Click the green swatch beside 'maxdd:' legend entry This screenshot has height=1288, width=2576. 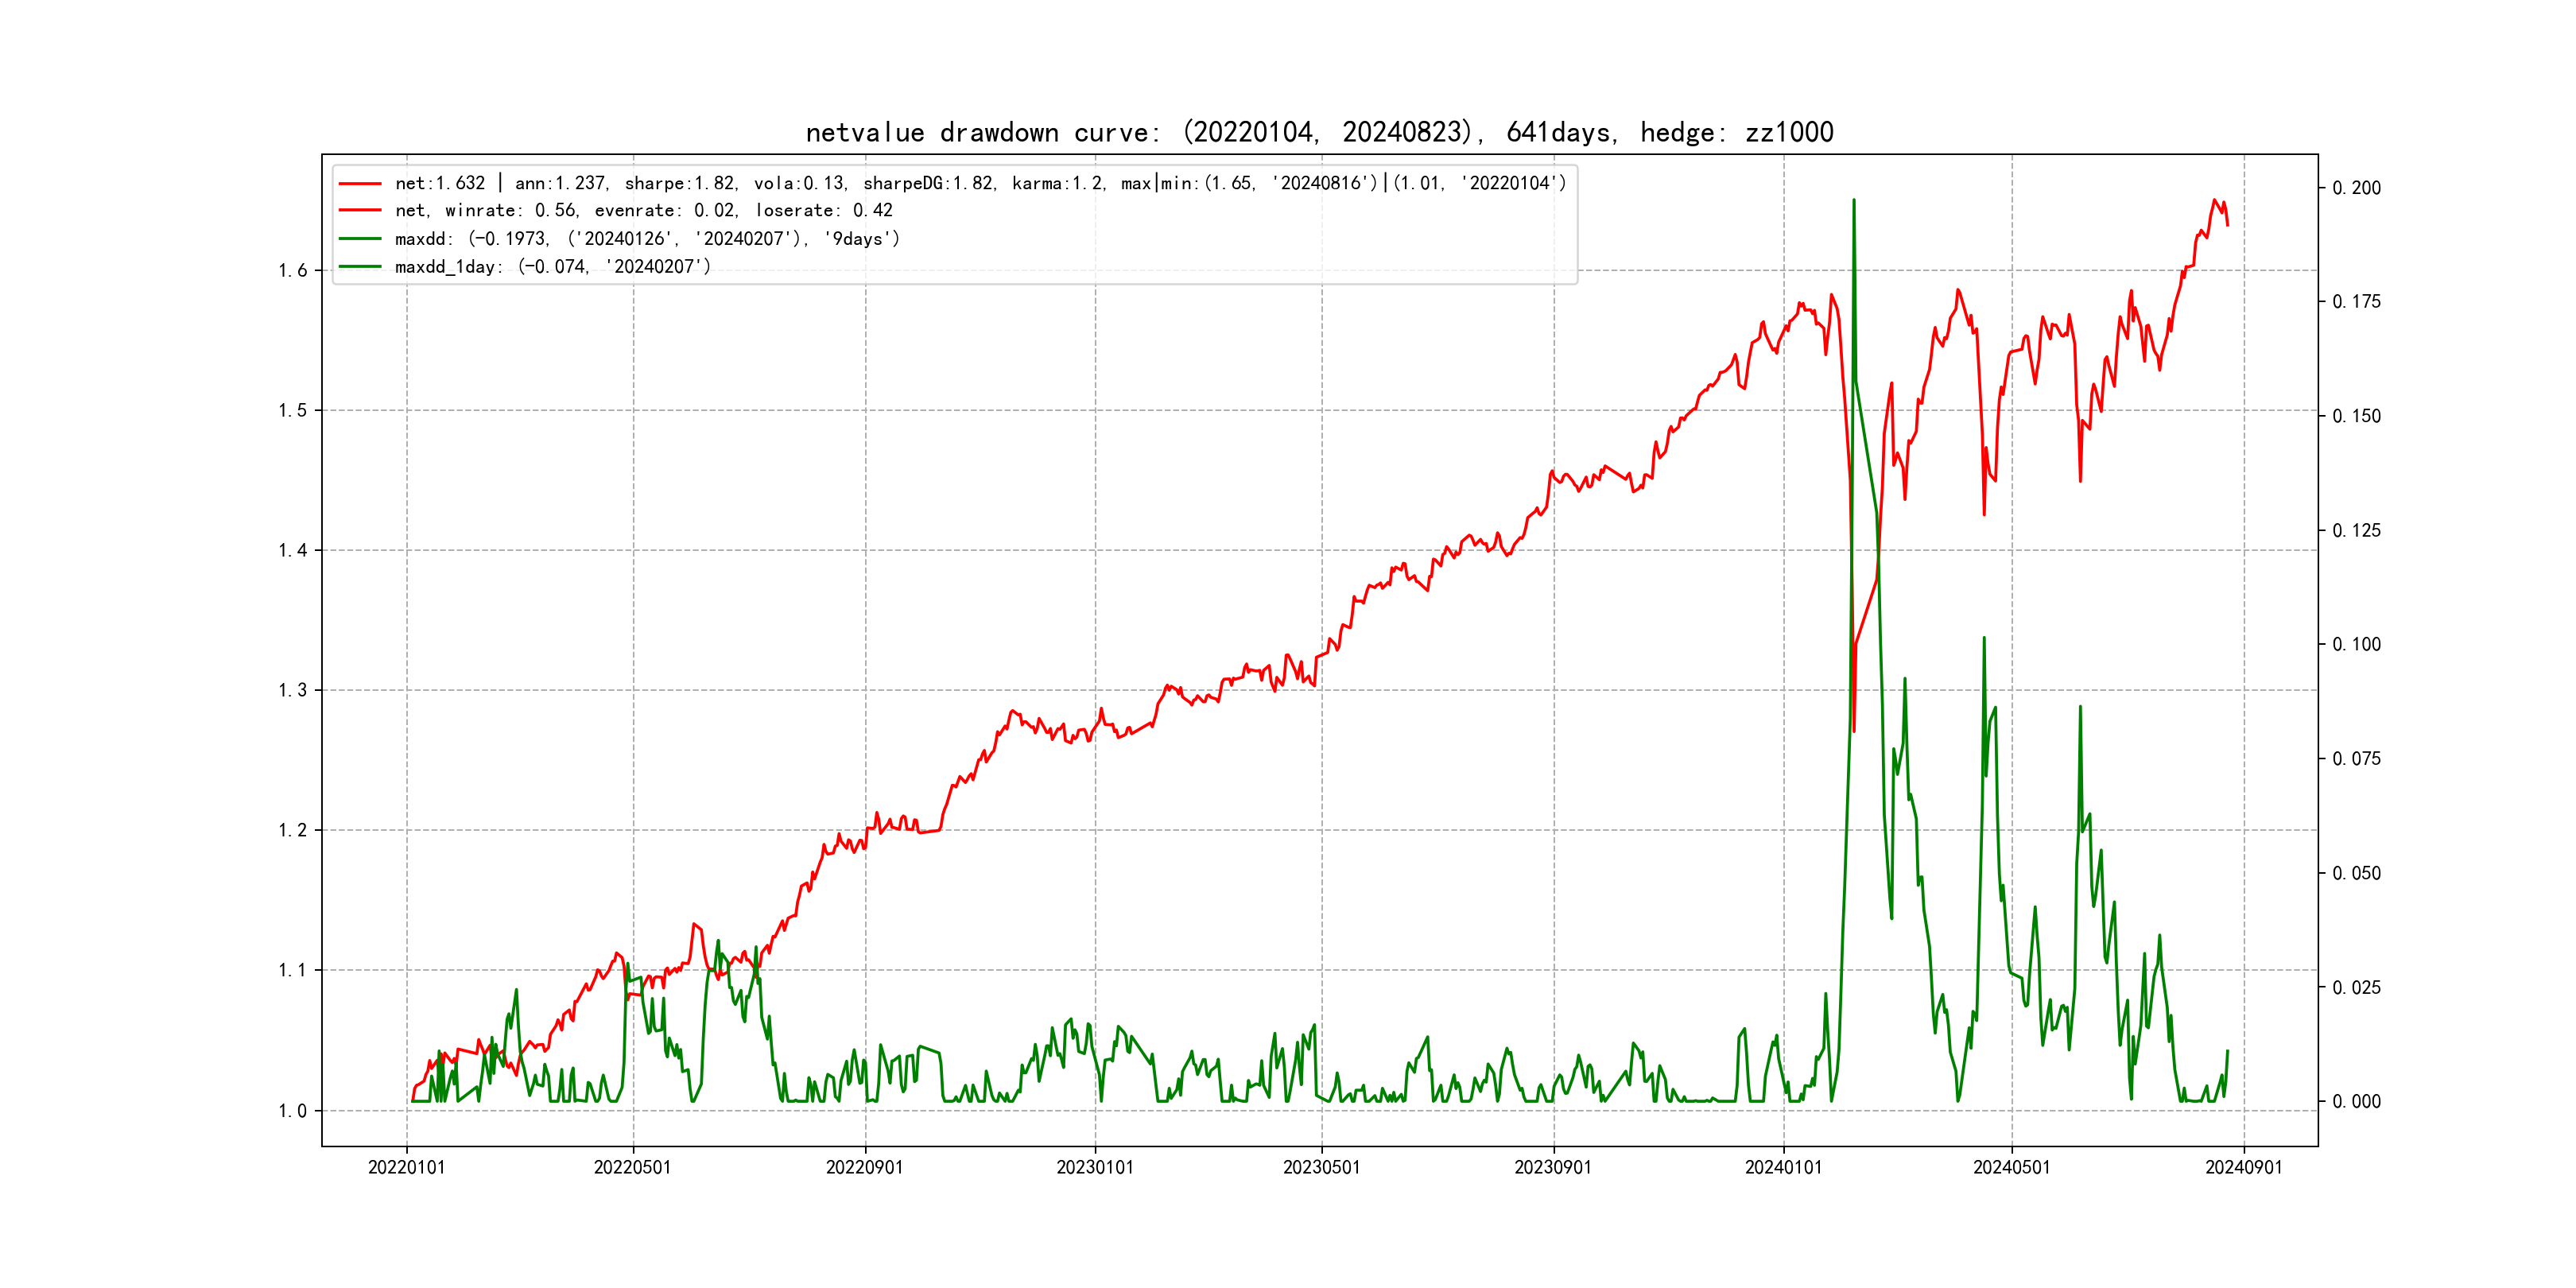pos(360,239)
